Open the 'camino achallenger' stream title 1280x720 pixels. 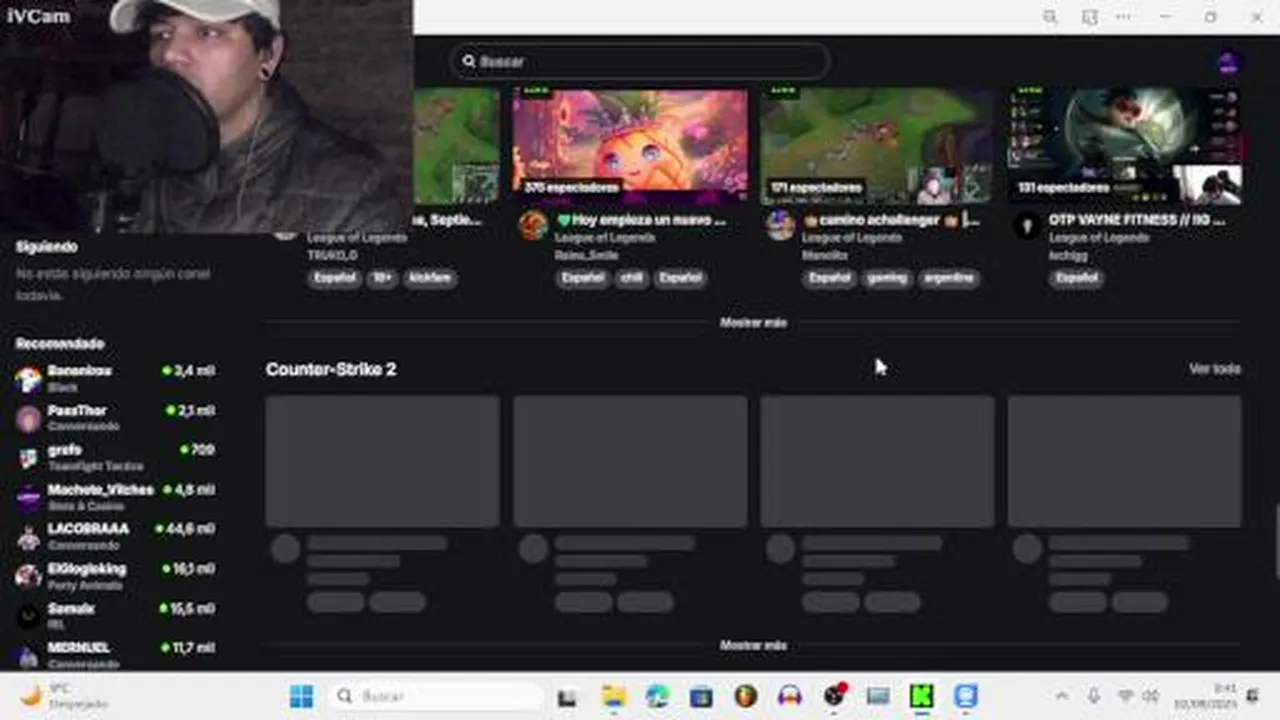(892, 220)
